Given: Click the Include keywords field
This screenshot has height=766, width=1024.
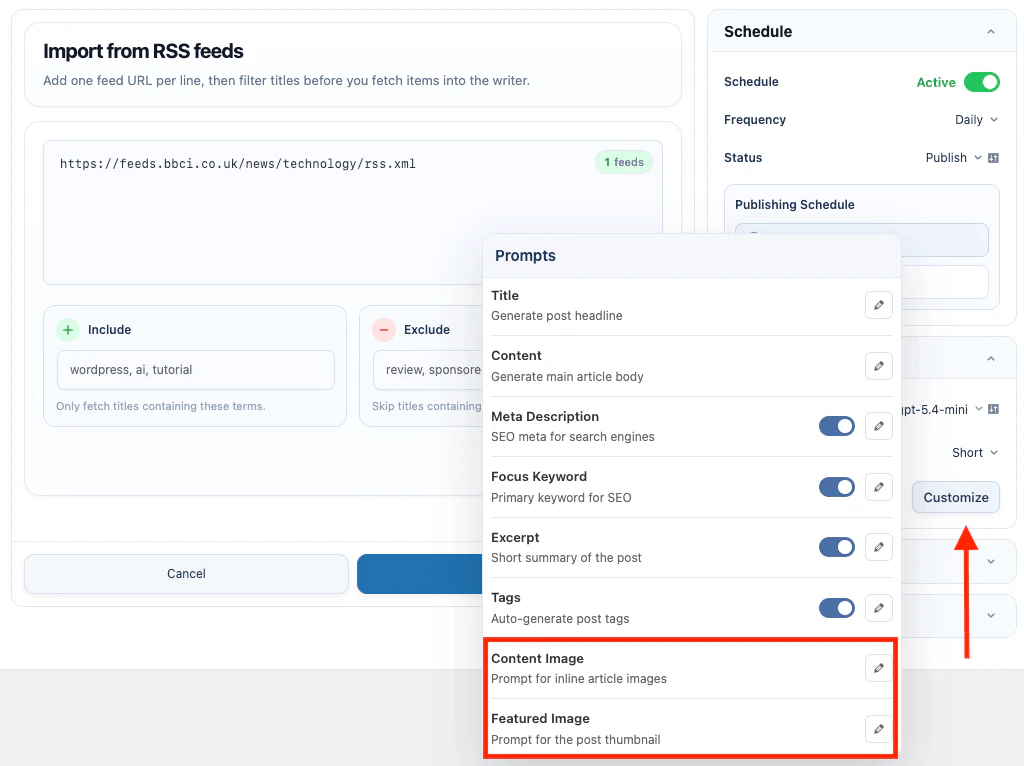Looking at the screenshot, I should click(x=196, y=370).
